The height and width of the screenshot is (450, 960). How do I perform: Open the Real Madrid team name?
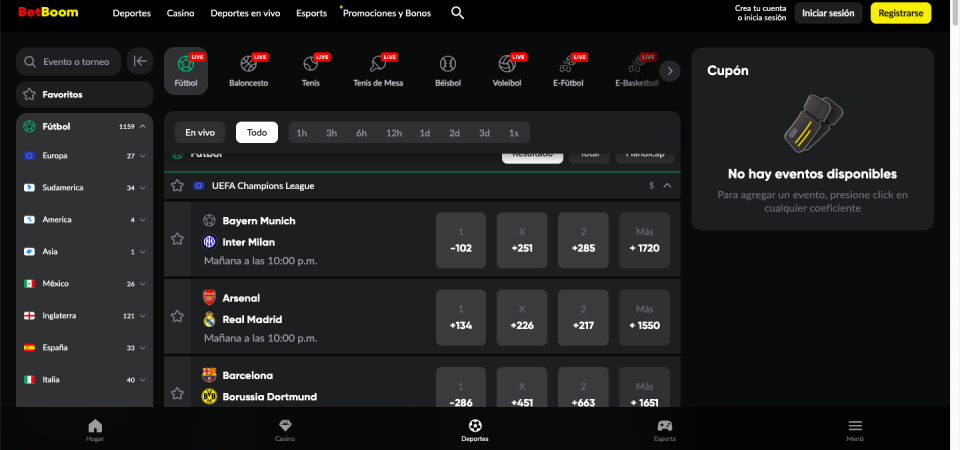pos(252,319)
